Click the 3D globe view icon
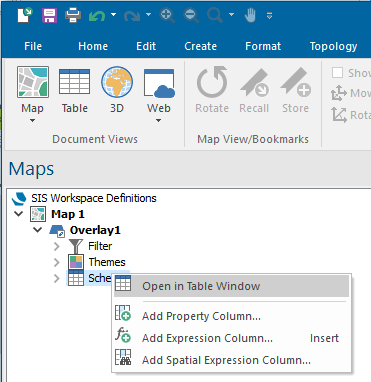 (117, 82)
